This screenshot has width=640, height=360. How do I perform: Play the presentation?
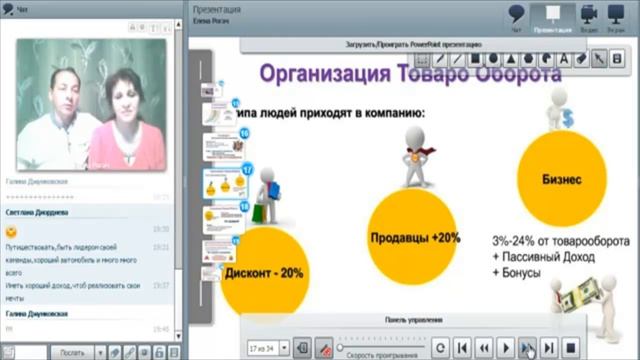(x=506, y=348)
